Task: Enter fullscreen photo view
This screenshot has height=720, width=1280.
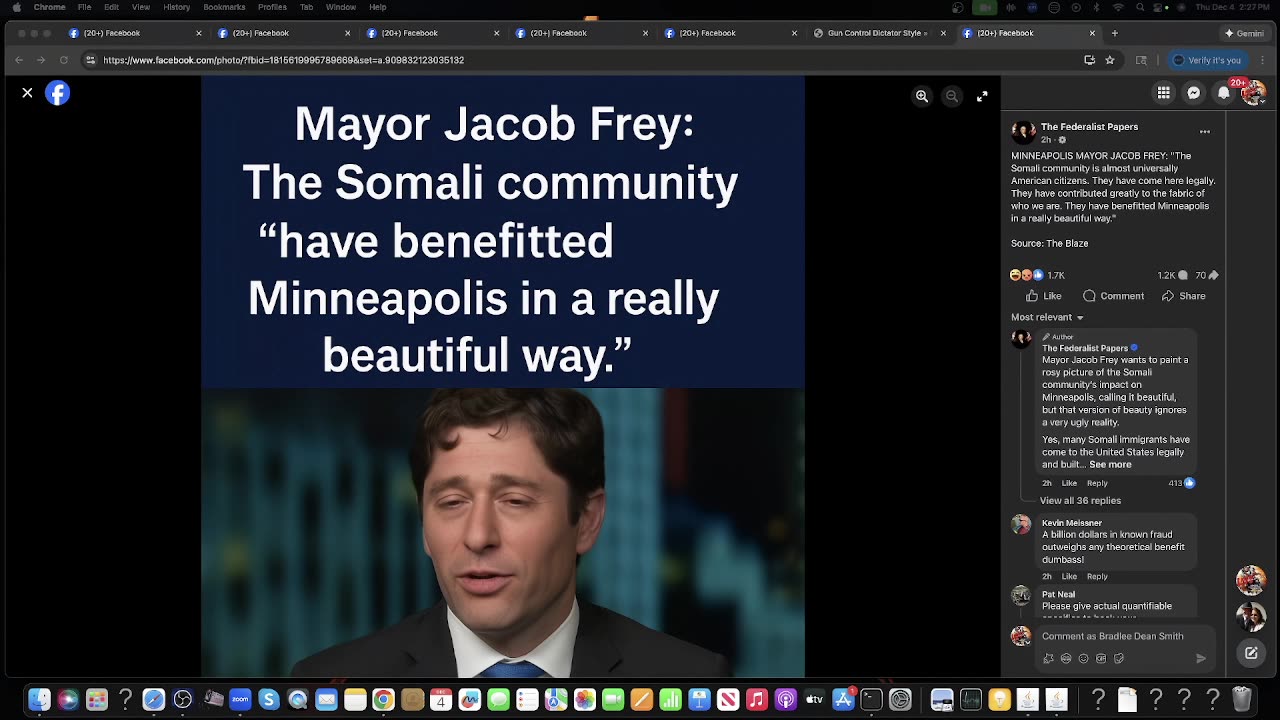Action: coord(982,96)
